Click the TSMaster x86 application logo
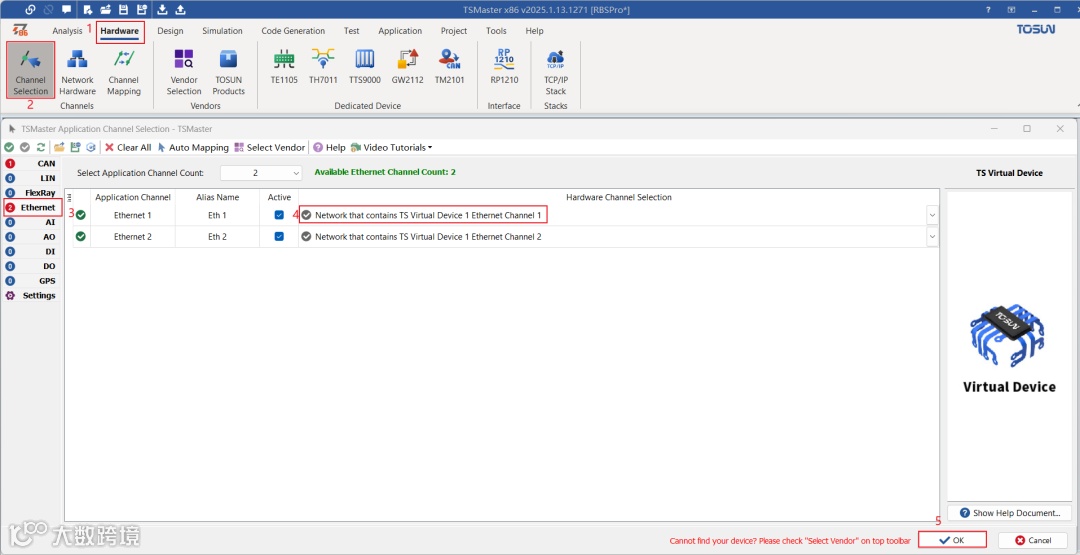Image resolution: width=1080 pixels, height=555 pixels. 21,31
